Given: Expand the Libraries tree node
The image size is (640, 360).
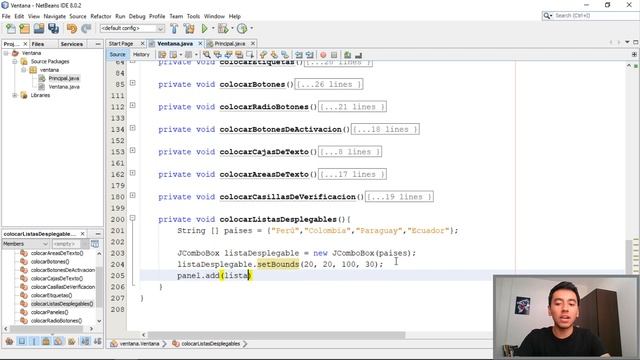Looking at the screenshot, I should click(x=15, y=95).
